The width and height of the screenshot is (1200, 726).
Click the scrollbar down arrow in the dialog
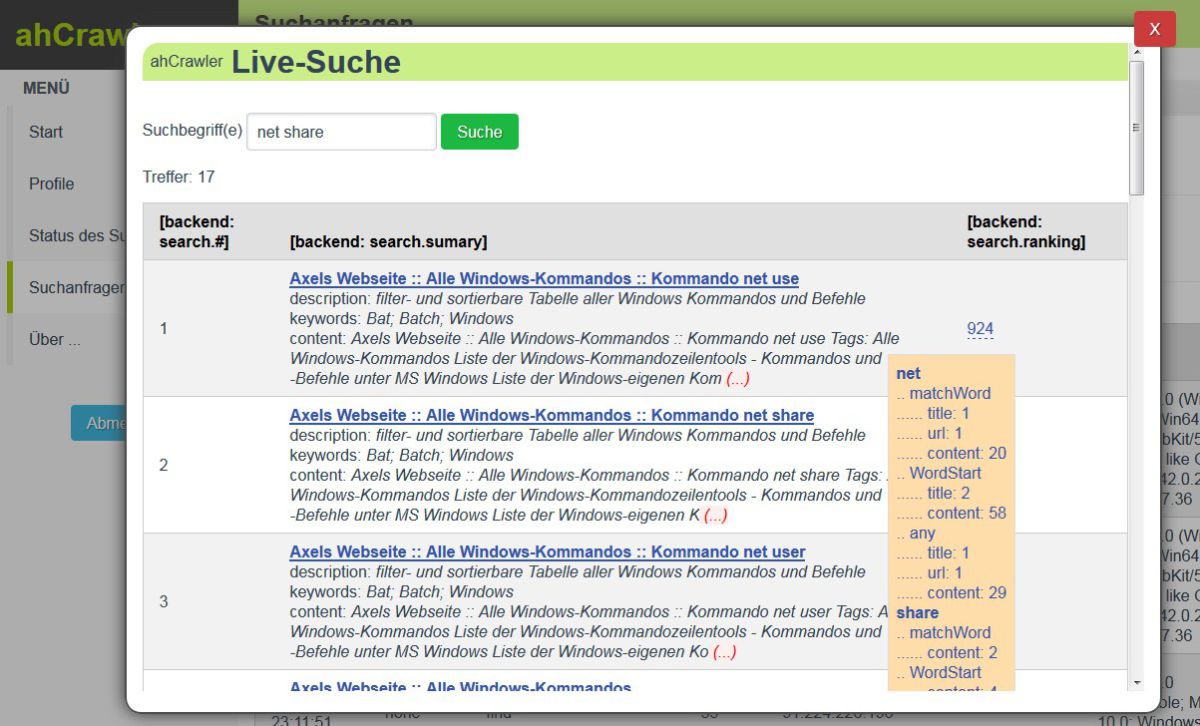pos(1136,682)
